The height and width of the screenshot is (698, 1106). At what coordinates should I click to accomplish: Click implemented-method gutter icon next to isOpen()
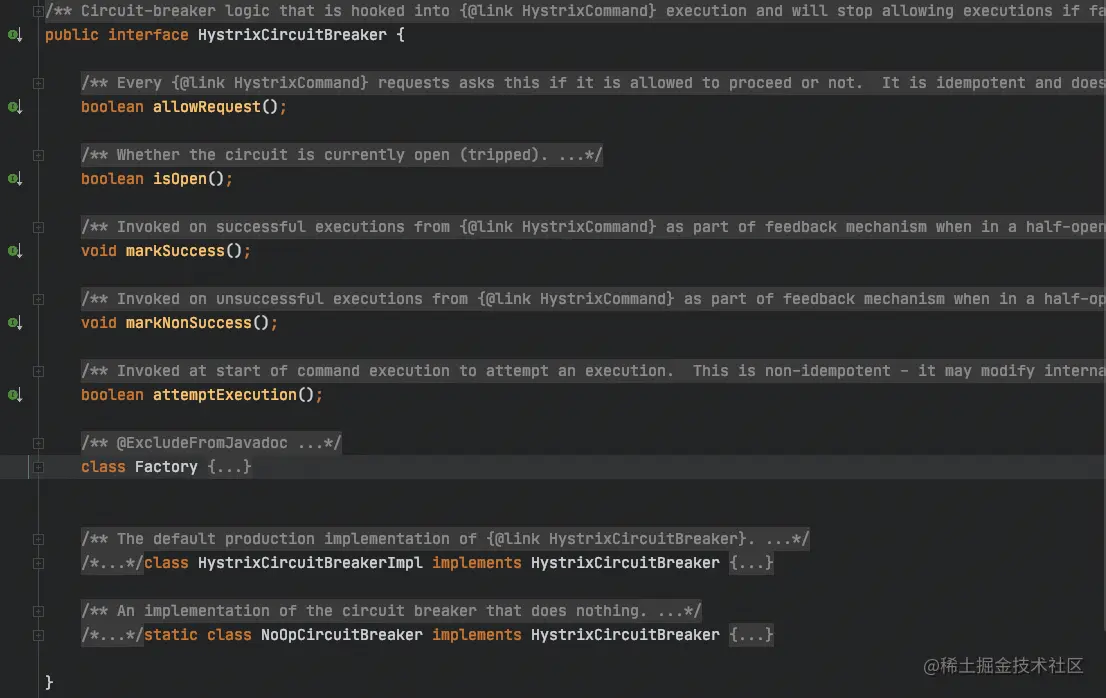tap(15, 178)
